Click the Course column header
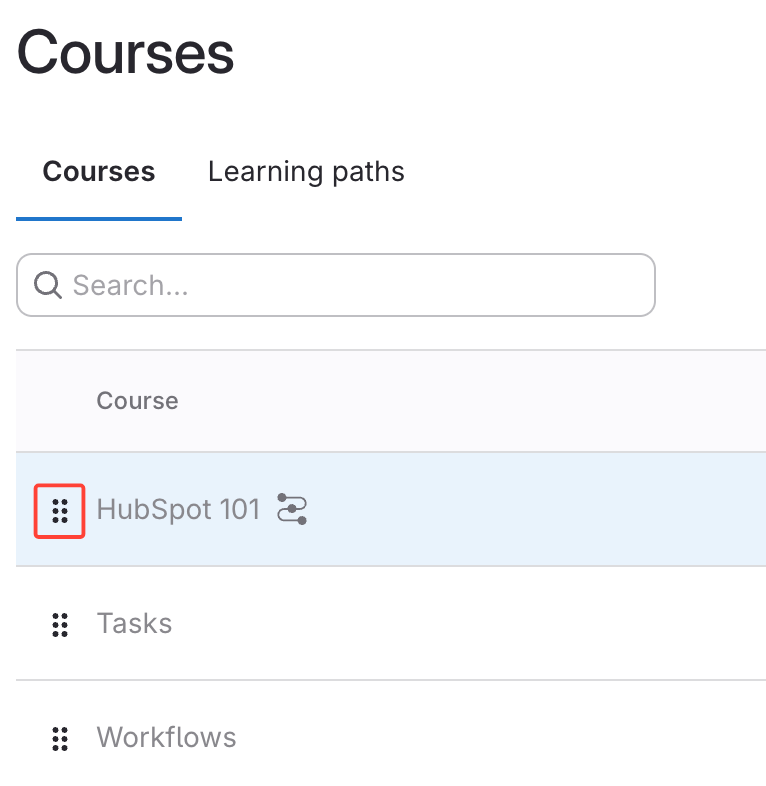This screenshot has height=786, width=766. pos(138,401)
